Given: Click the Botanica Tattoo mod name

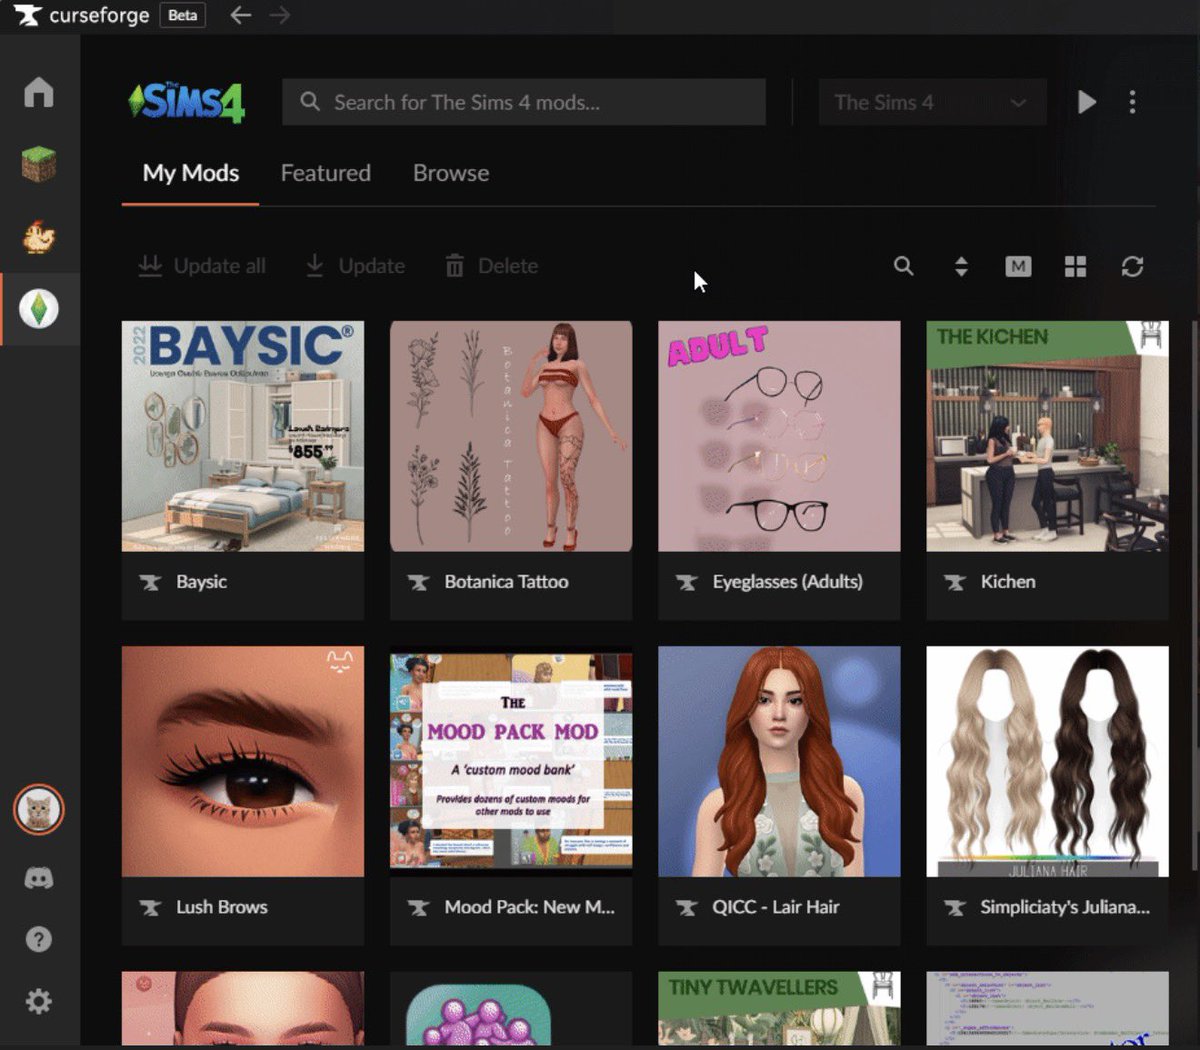Looking at the screenshot, I should coord(506,582).
